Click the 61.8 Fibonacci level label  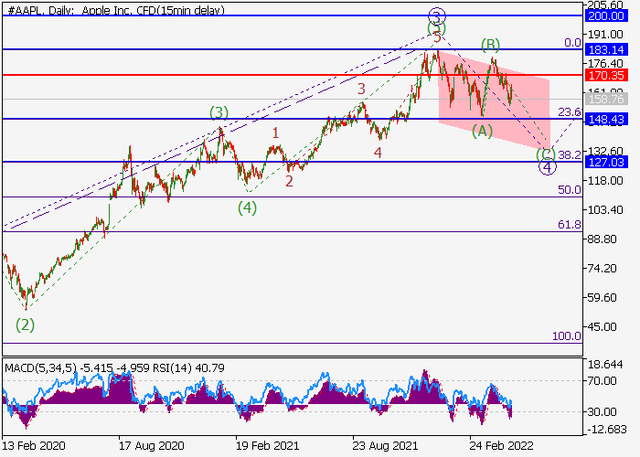(x=569, y=225)
